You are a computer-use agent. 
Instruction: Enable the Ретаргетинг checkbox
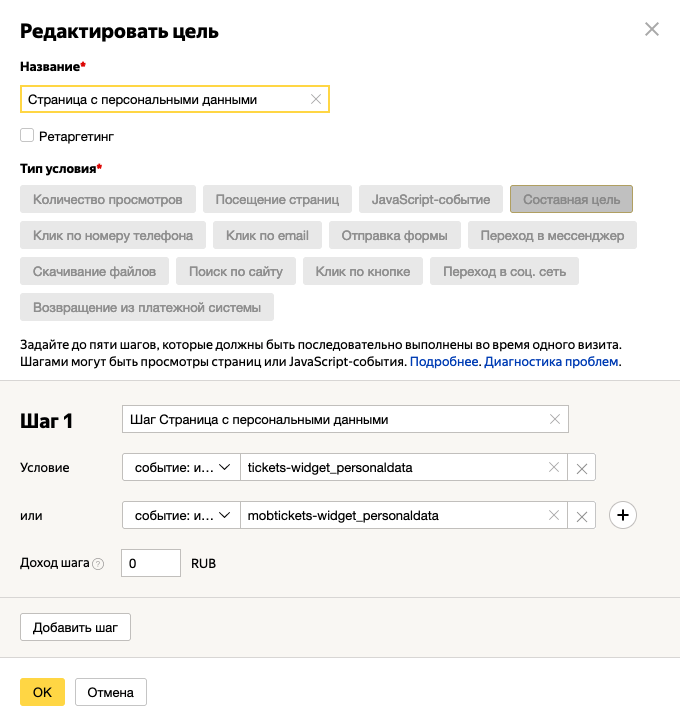27,135
